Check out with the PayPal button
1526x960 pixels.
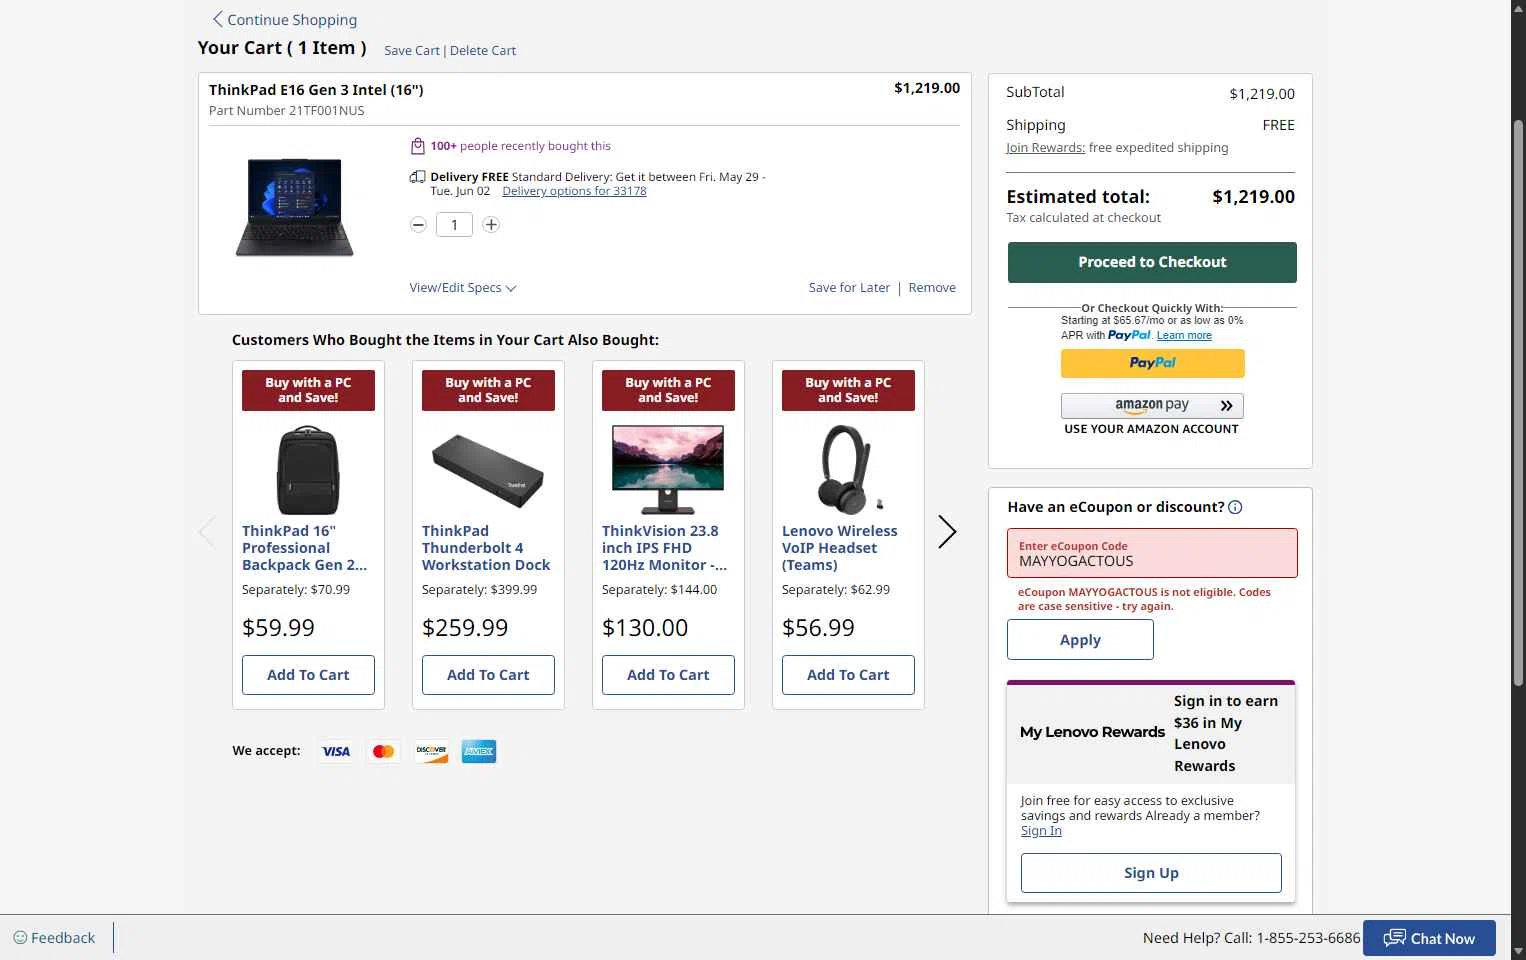[1152, 363]
